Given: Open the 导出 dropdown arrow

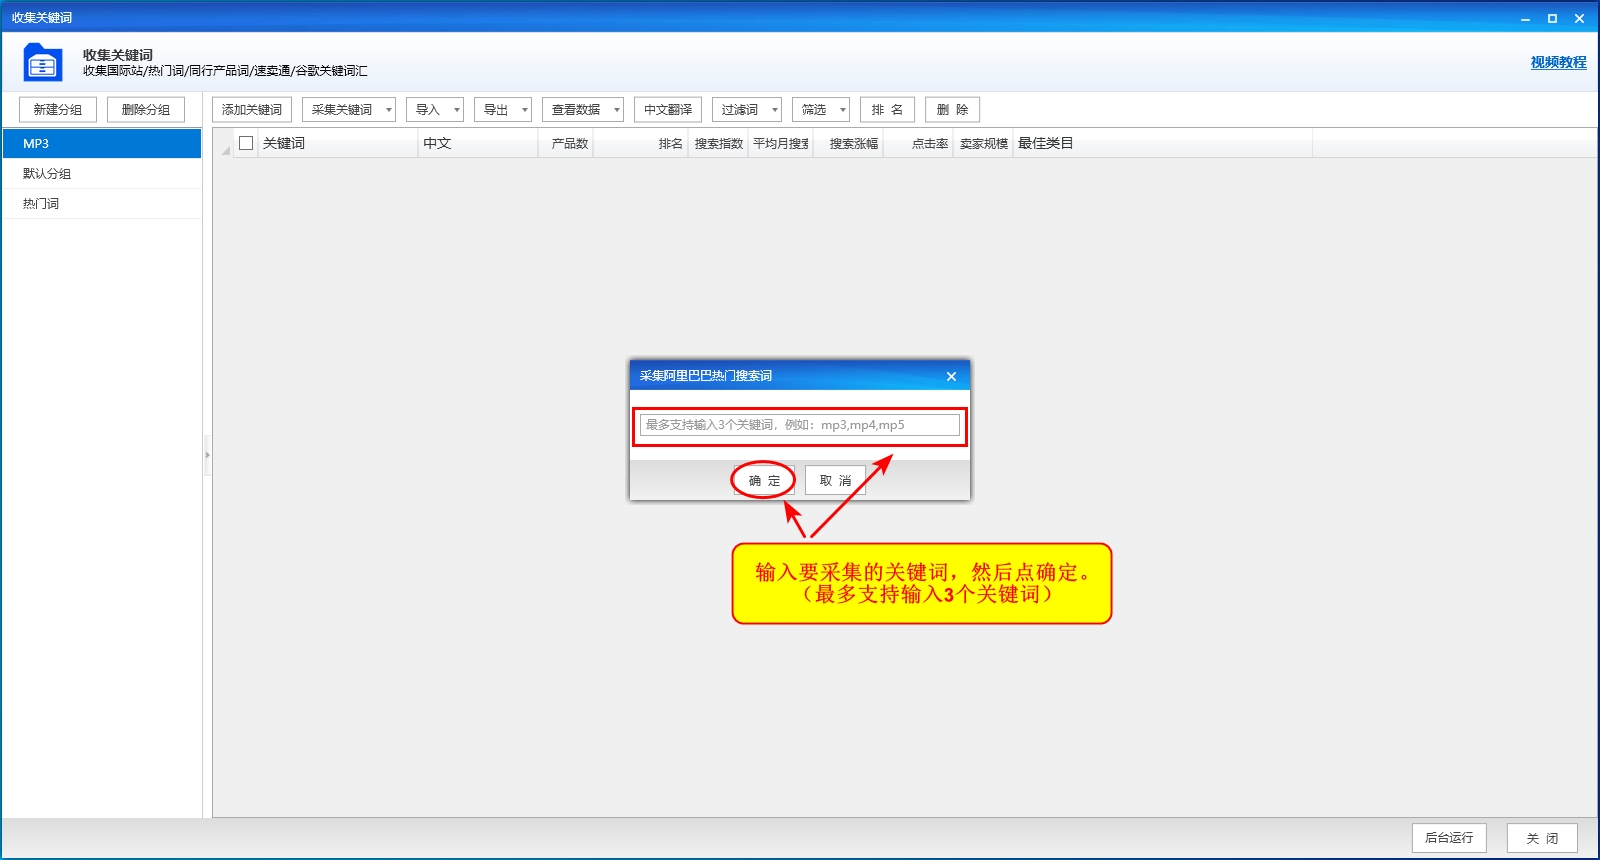Looking at the screenshot, I should (525, 110).
